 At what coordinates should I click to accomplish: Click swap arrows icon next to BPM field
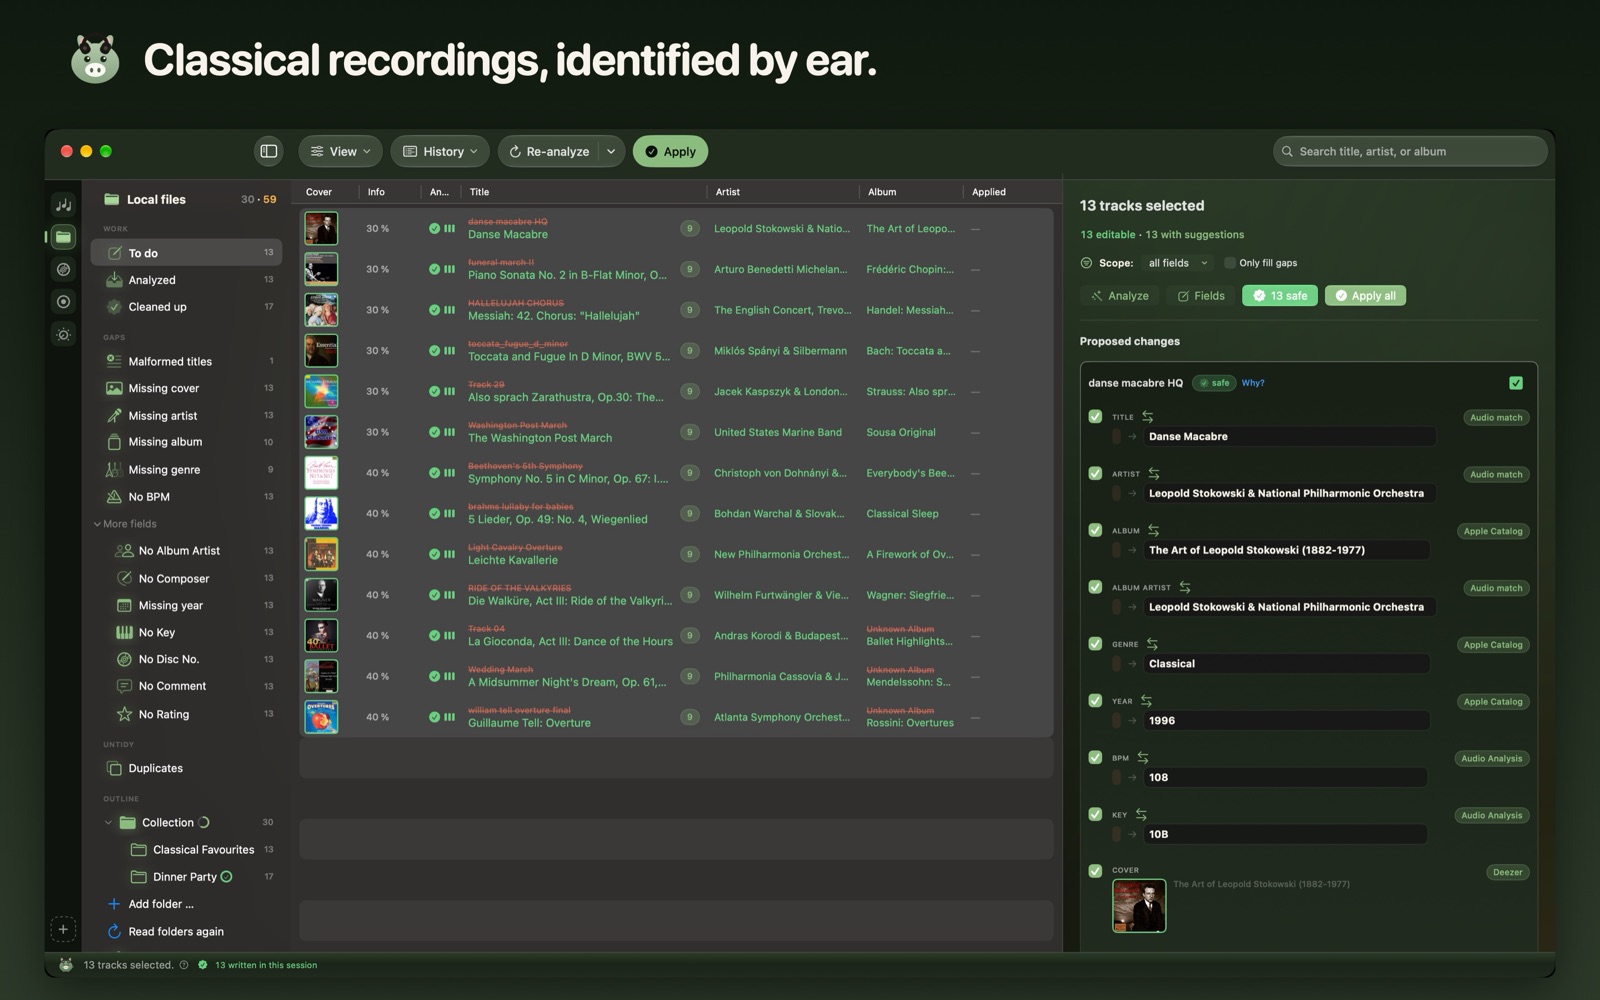[1143, 758]
